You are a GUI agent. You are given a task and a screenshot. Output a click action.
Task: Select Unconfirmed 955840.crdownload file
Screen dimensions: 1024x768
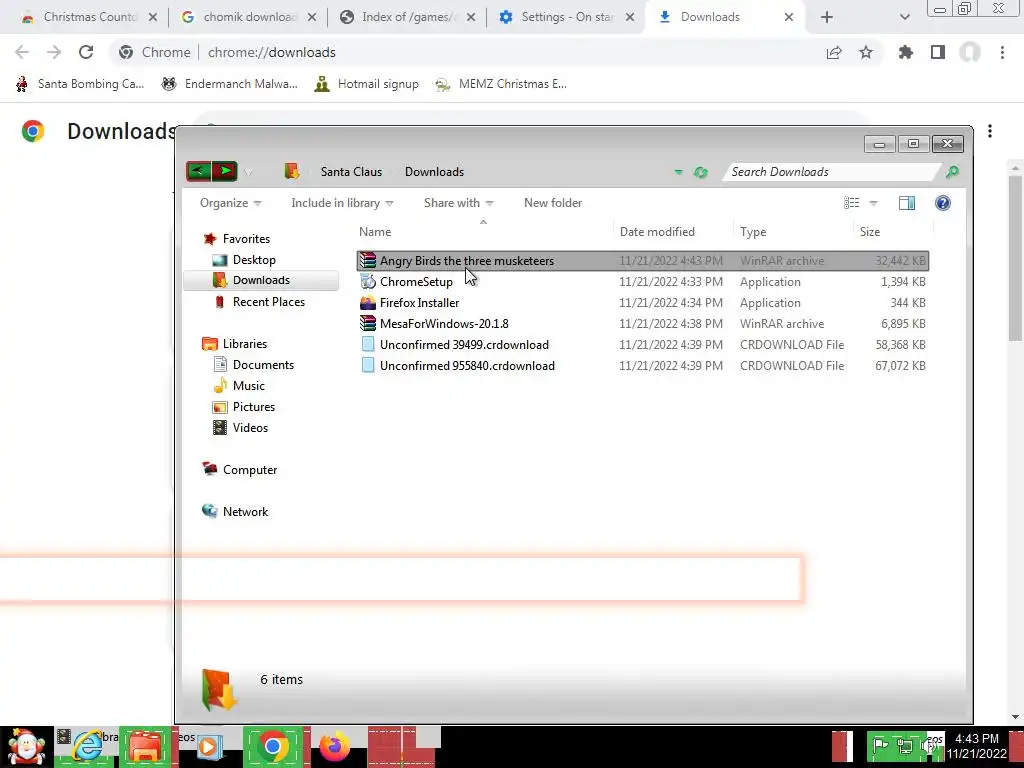(x=643, y=365)
